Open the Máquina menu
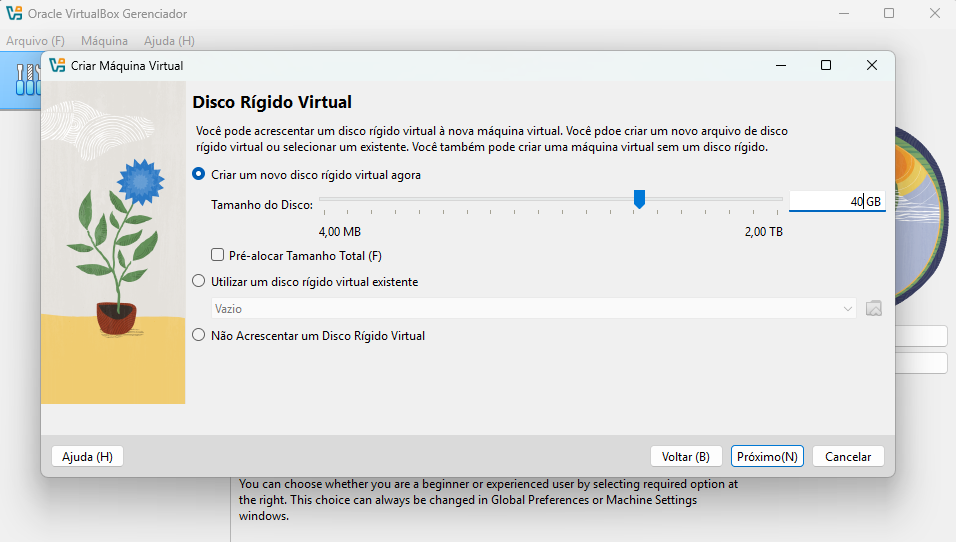 [104, 41]
